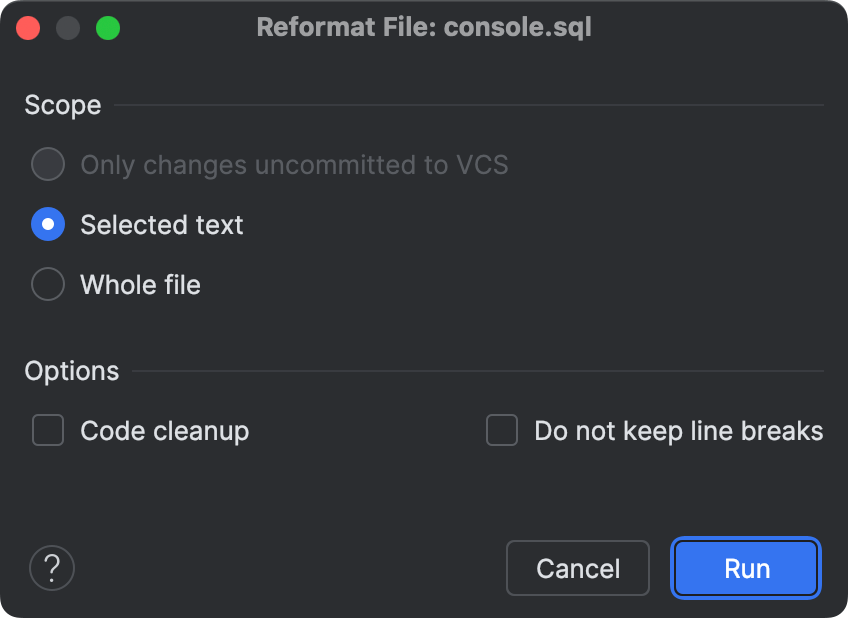This screenshot has width=848, height=618.
Task: Click the Selected text label
Action: pyautogui.click(x=162, y=225)
